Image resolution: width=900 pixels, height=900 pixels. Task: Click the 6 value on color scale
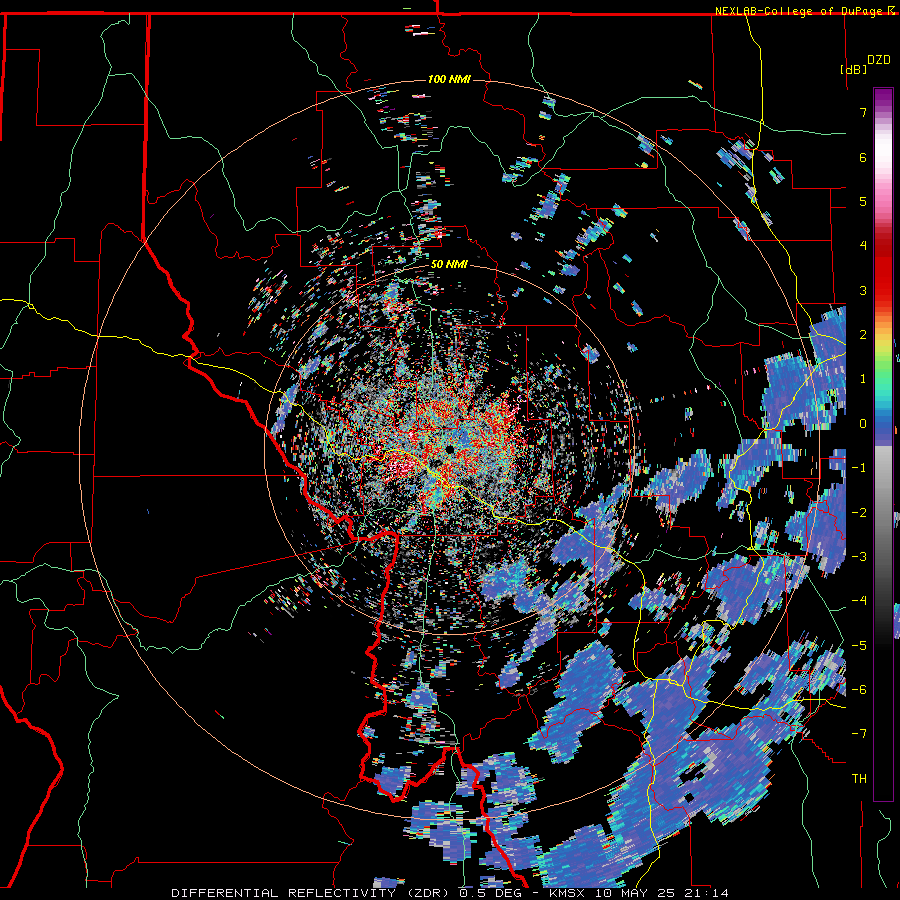[x=863, y=157]
